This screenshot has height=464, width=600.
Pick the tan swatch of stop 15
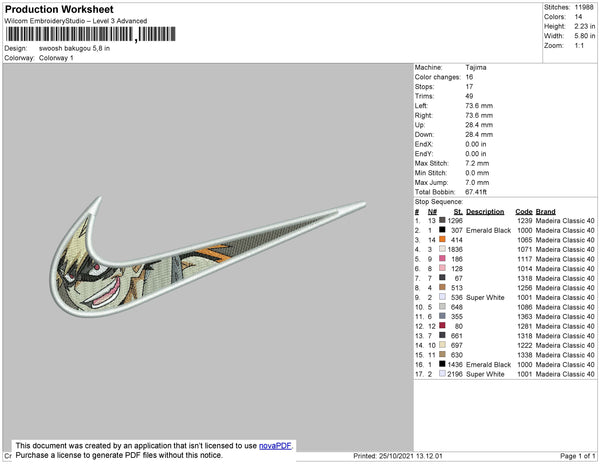(442, 354)
